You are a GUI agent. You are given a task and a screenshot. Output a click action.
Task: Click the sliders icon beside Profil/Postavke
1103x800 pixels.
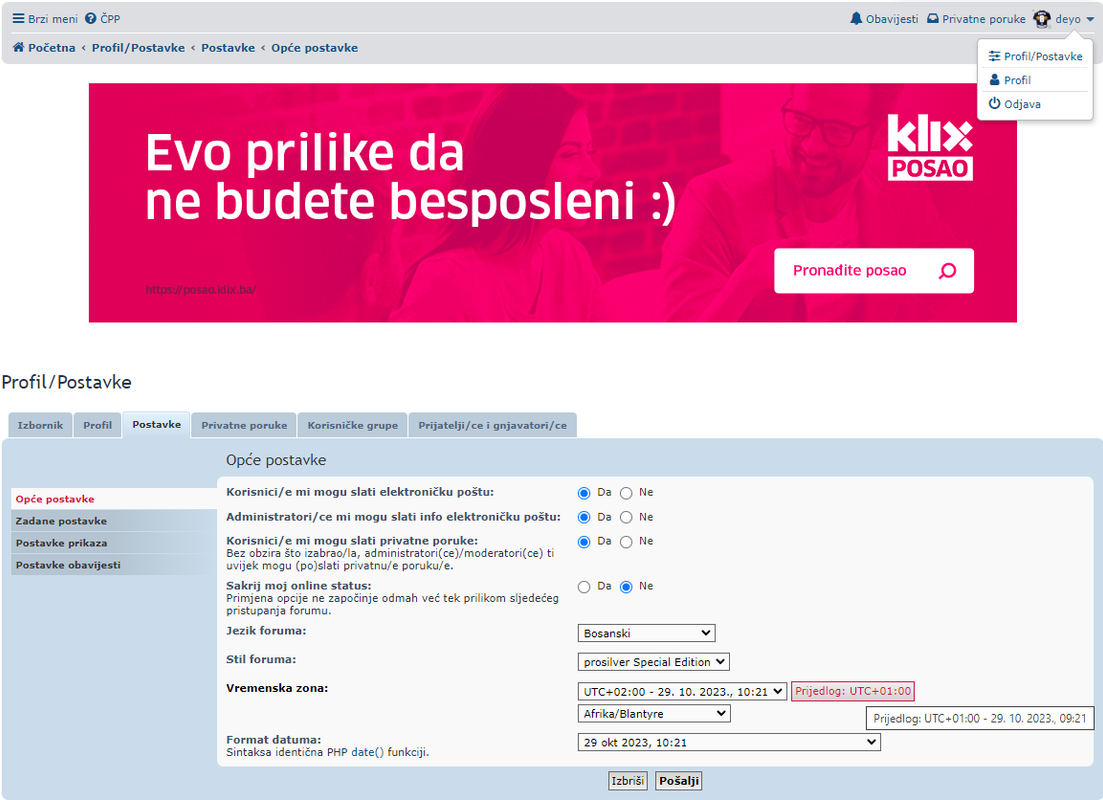point(995,56)
